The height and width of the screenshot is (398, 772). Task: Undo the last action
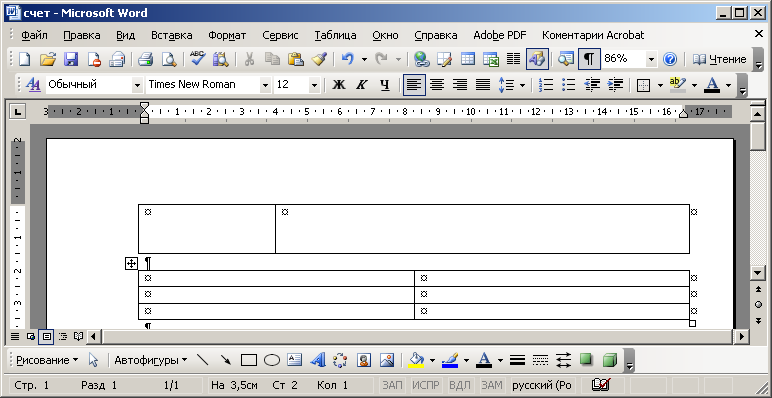[x=348, y=60]
